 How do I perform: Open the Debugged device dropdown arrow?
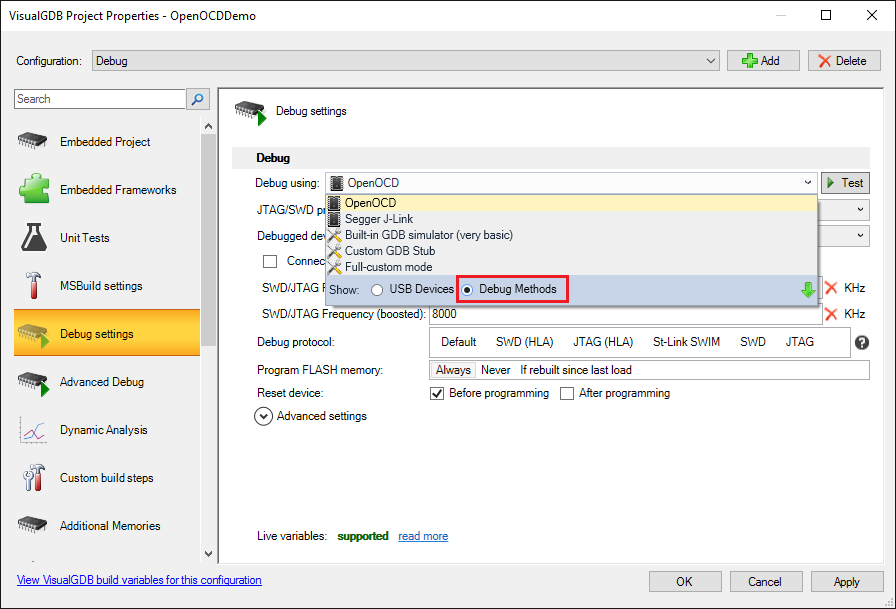860,235
